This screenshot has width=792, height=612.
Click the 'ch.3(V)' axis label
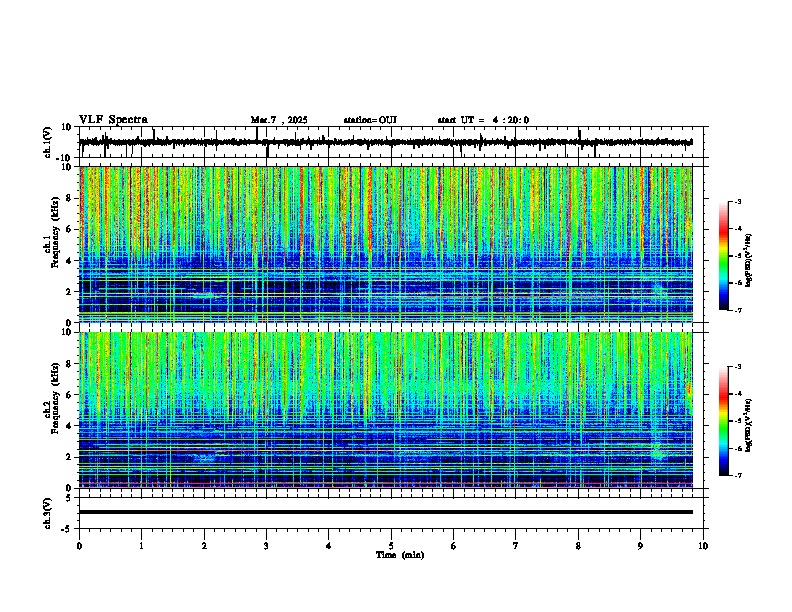pos(48,513)
